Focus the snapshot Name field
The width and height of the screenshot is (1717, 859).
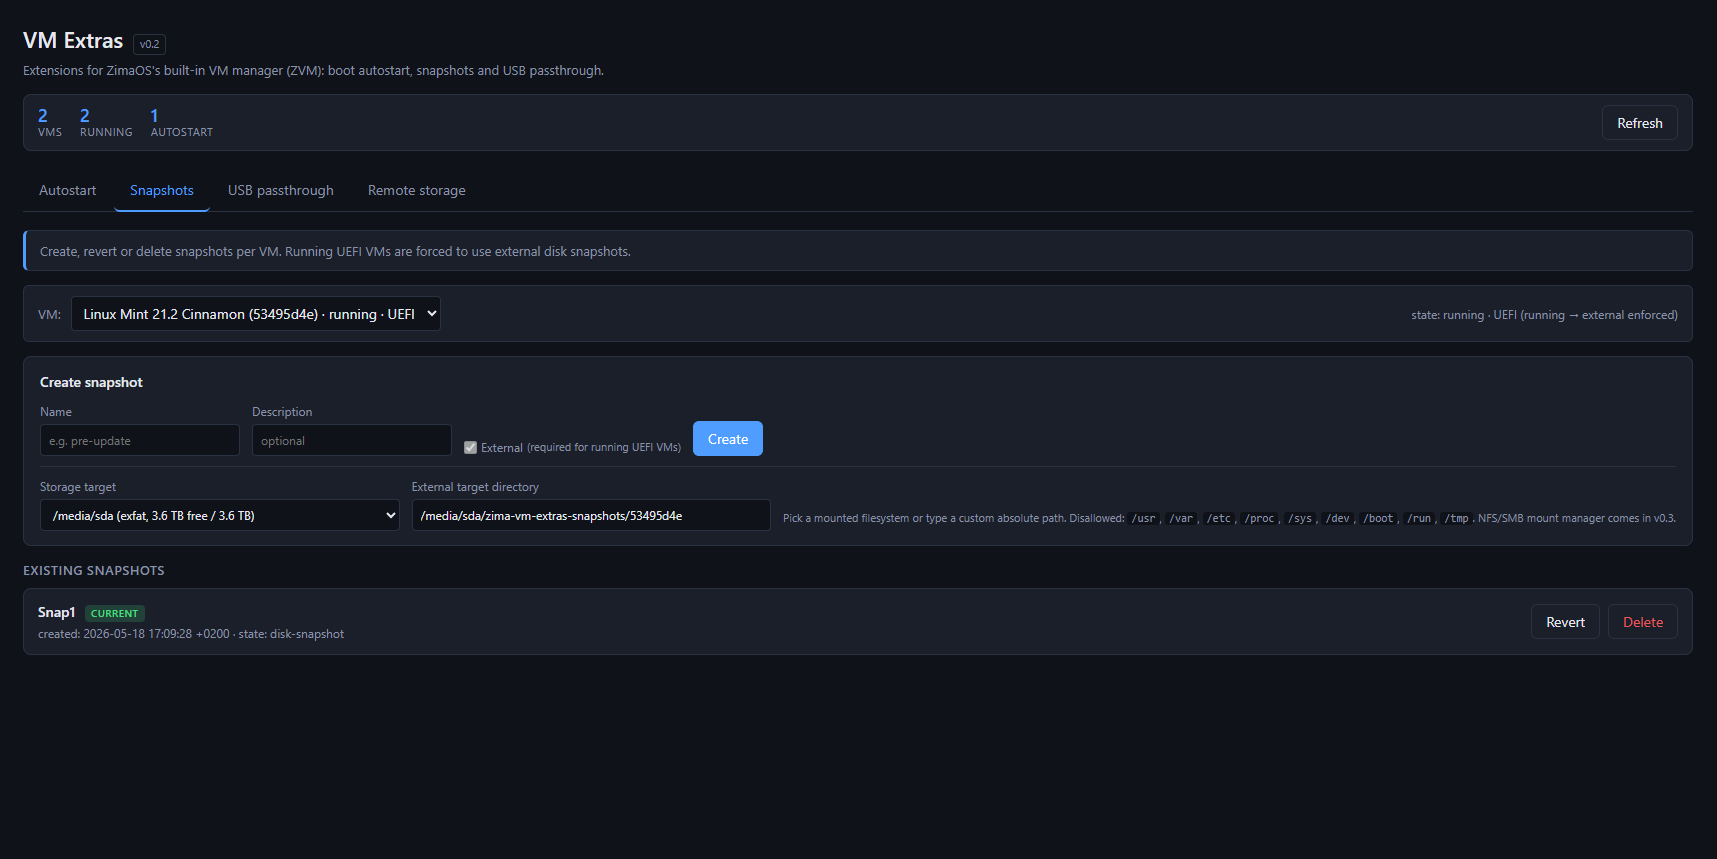(140, 441)
